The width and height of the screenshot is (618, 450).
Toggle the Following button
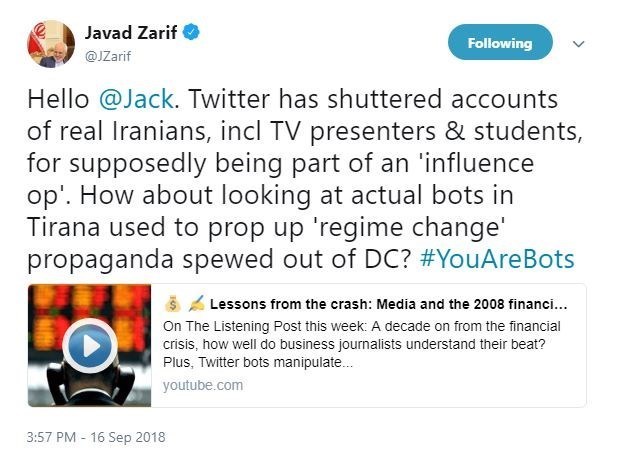tap(499, 44)
